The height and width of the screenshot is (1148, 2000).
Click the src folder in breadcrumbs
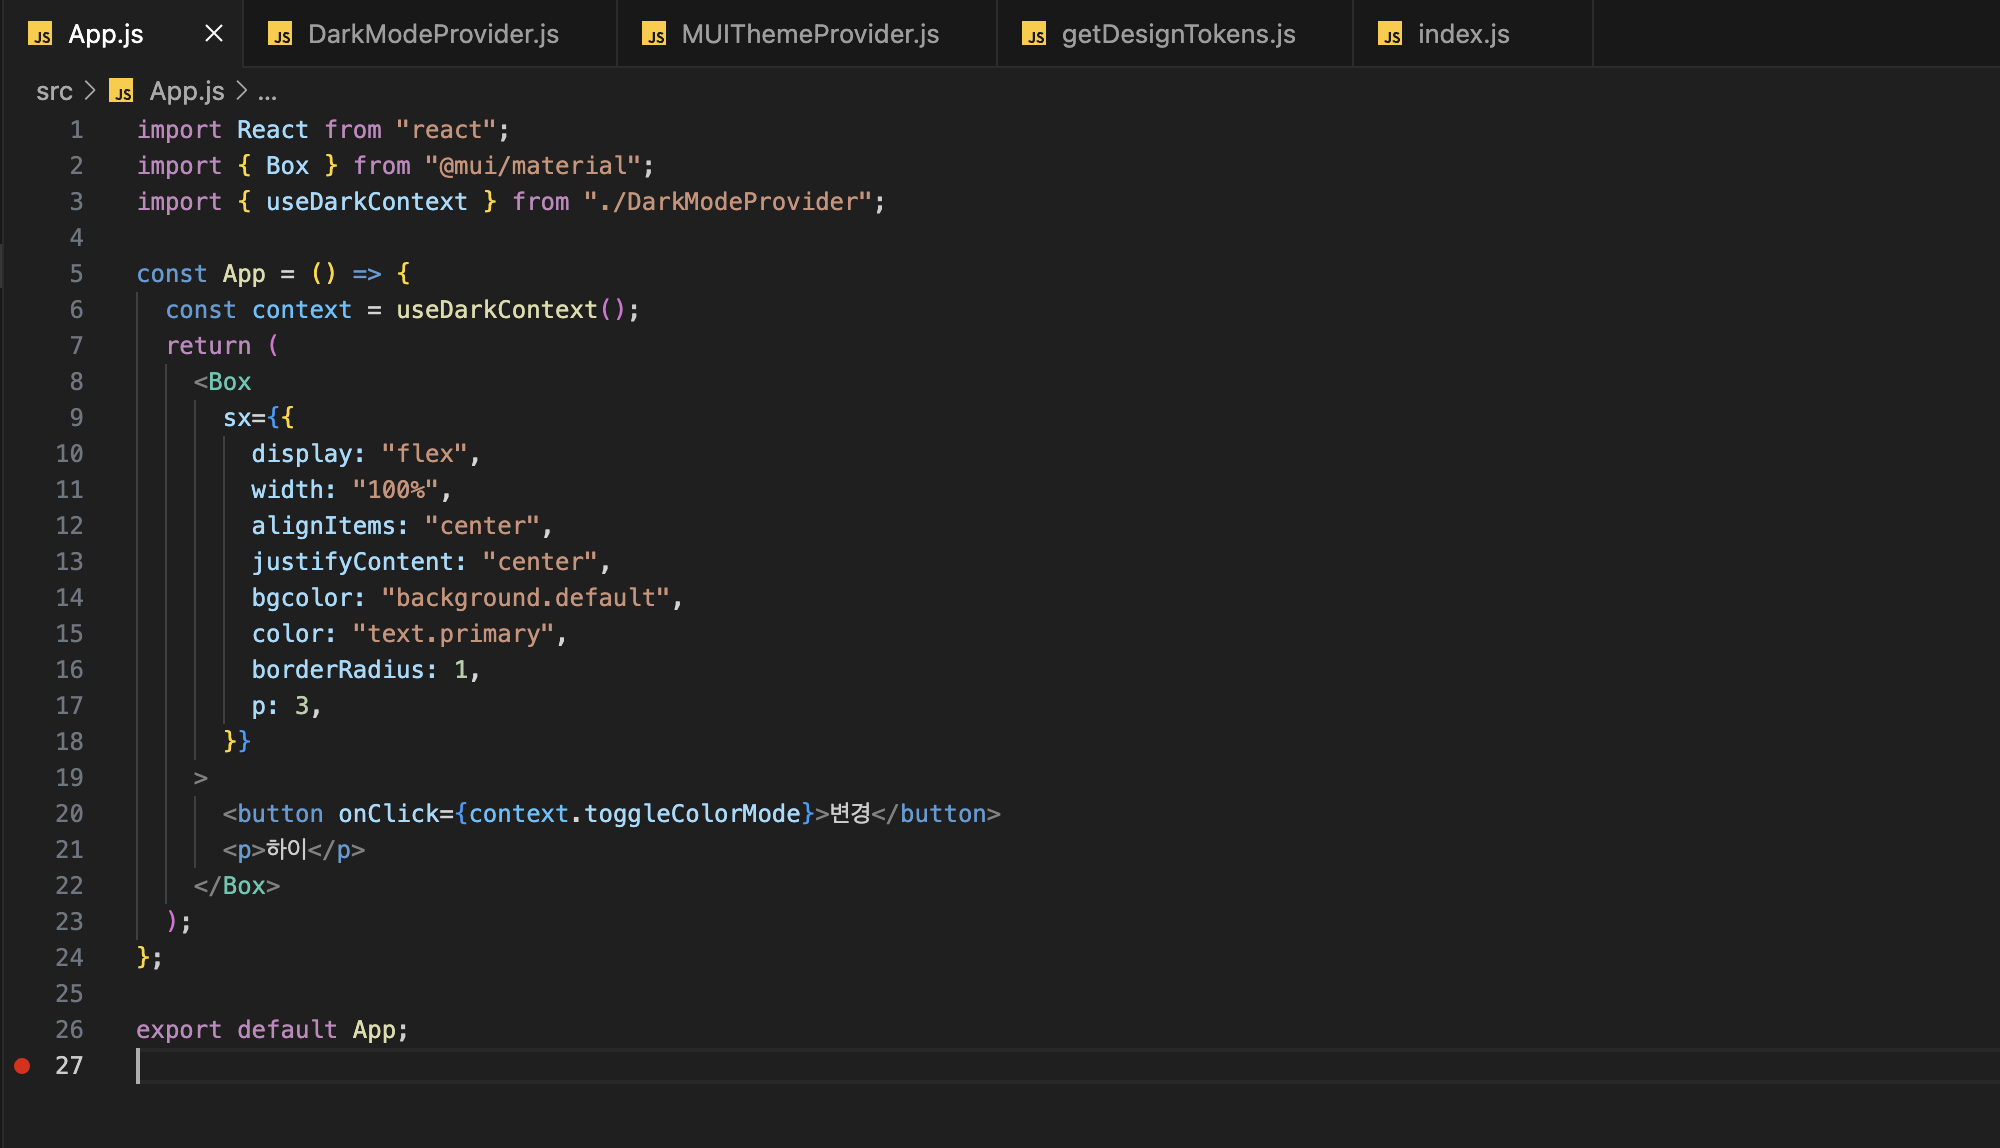coord(54,92)
